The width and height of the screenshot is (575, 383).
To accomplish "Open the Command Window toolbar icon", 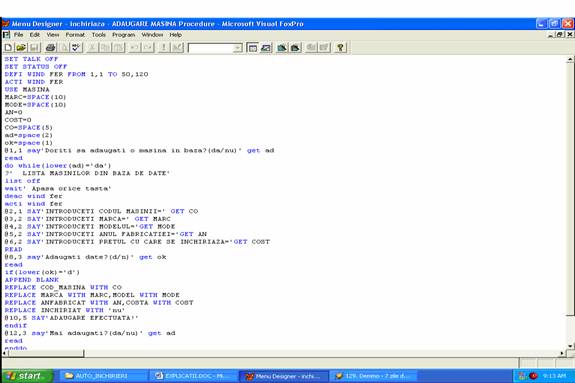I will point(252,48).
